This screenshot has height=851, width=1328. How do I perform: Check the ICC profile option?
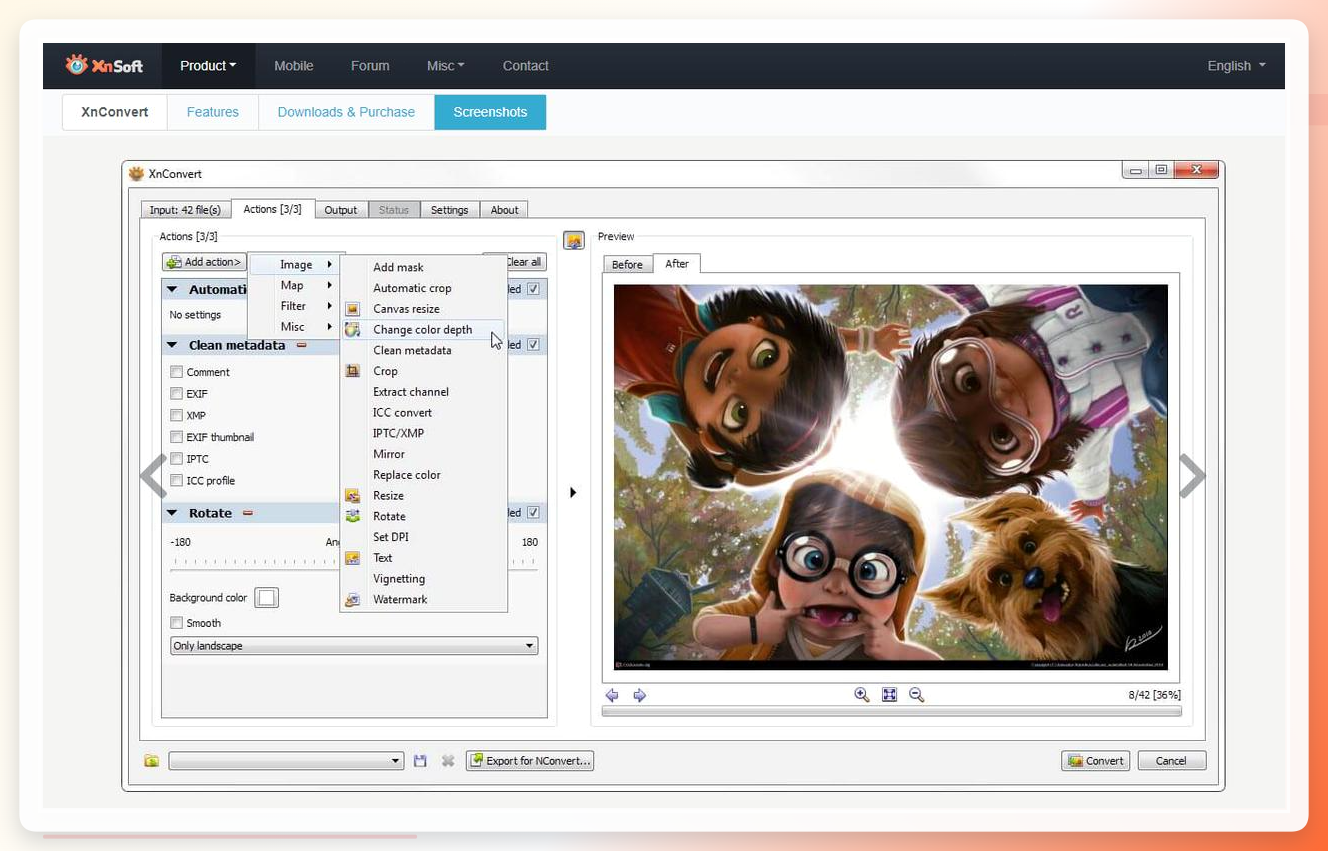[x=176, y=481]
